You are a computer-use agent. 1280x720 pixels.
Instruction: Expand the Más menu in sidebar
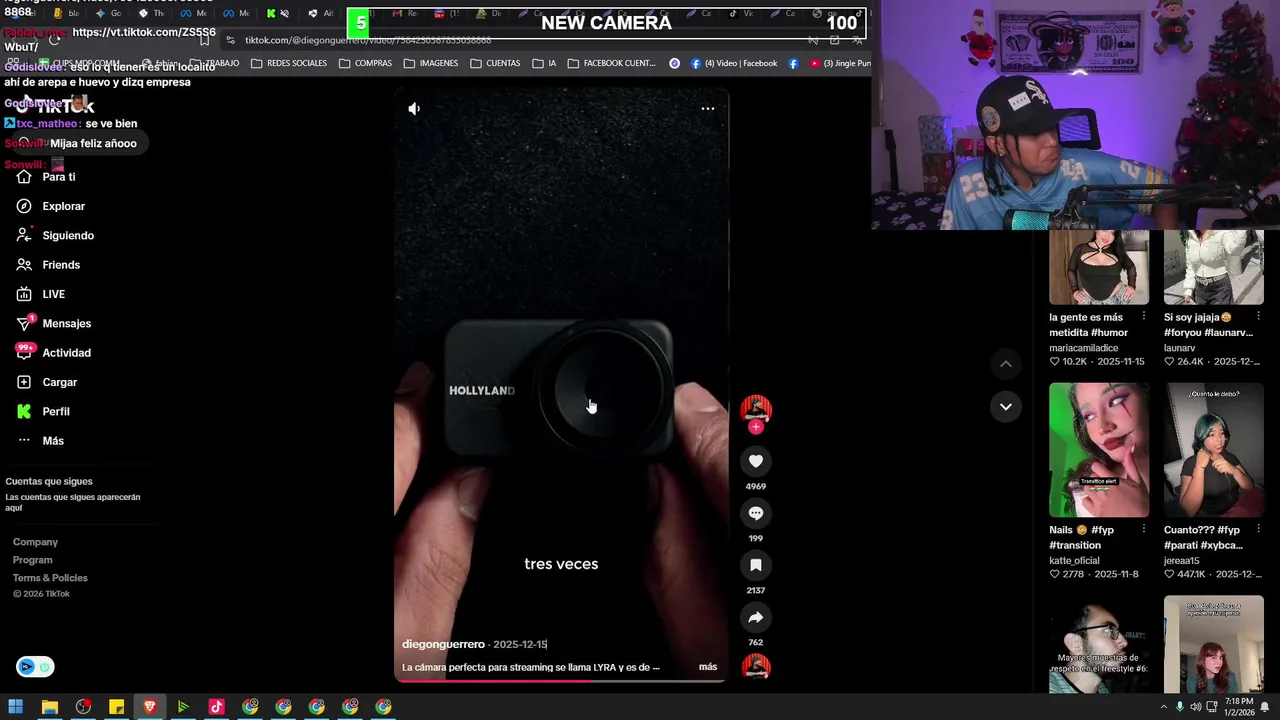(40, 441)
